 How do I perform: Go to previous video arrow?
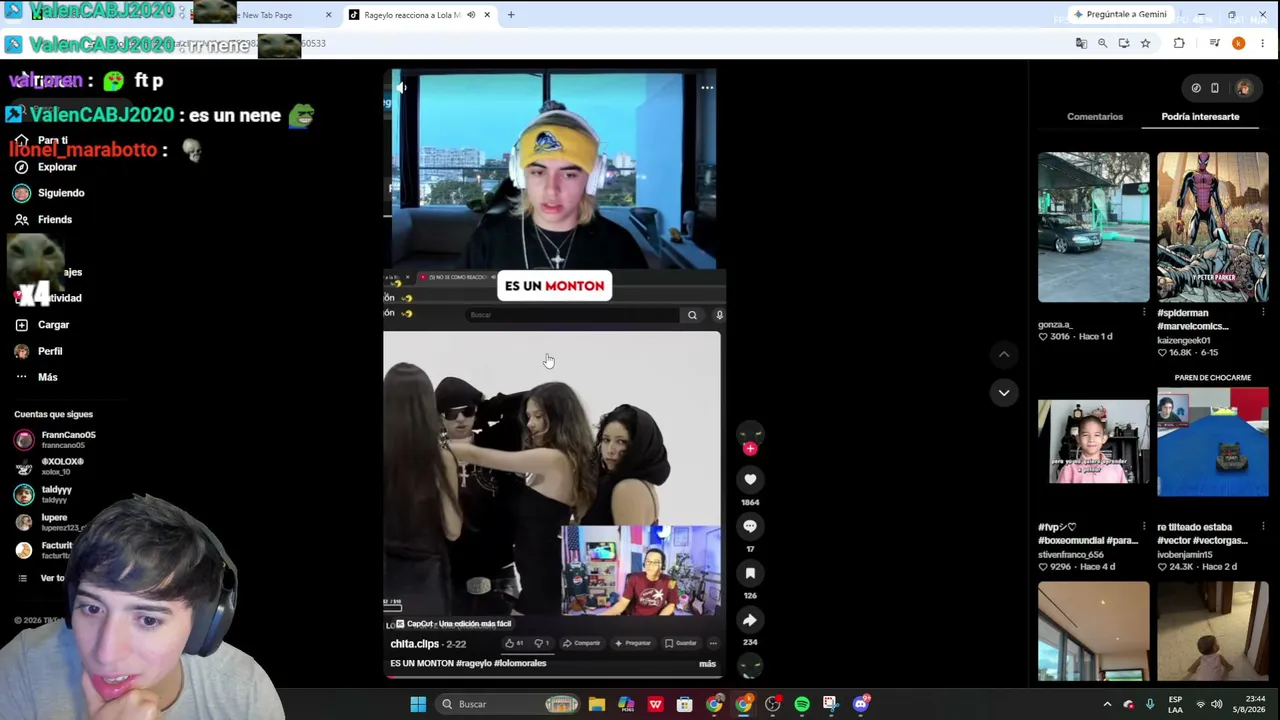click(1004, 355)
